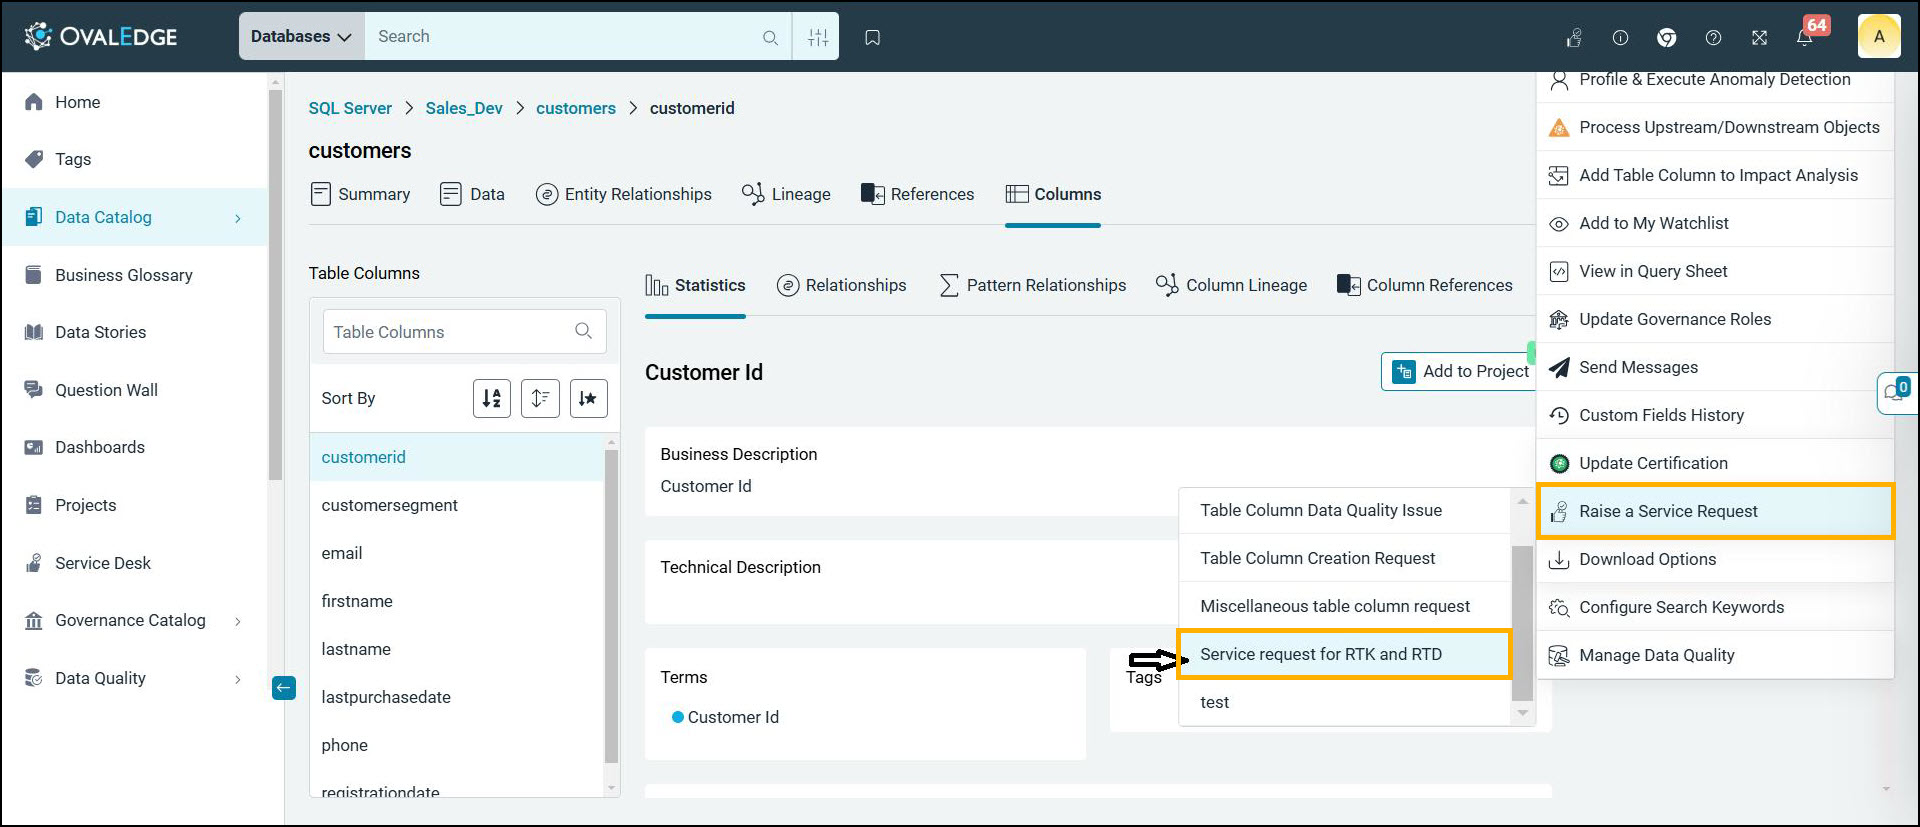Collapse the left sidebar with arrow button
The image size is (1920, 827).
click(284, 687)
